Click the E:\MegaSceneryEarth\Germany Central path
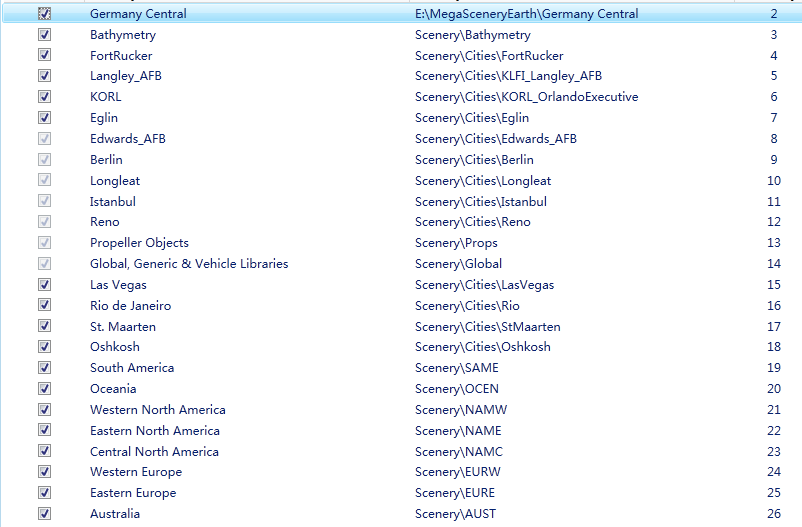This screenshot has height=527, width=802. tap(526, 14)
